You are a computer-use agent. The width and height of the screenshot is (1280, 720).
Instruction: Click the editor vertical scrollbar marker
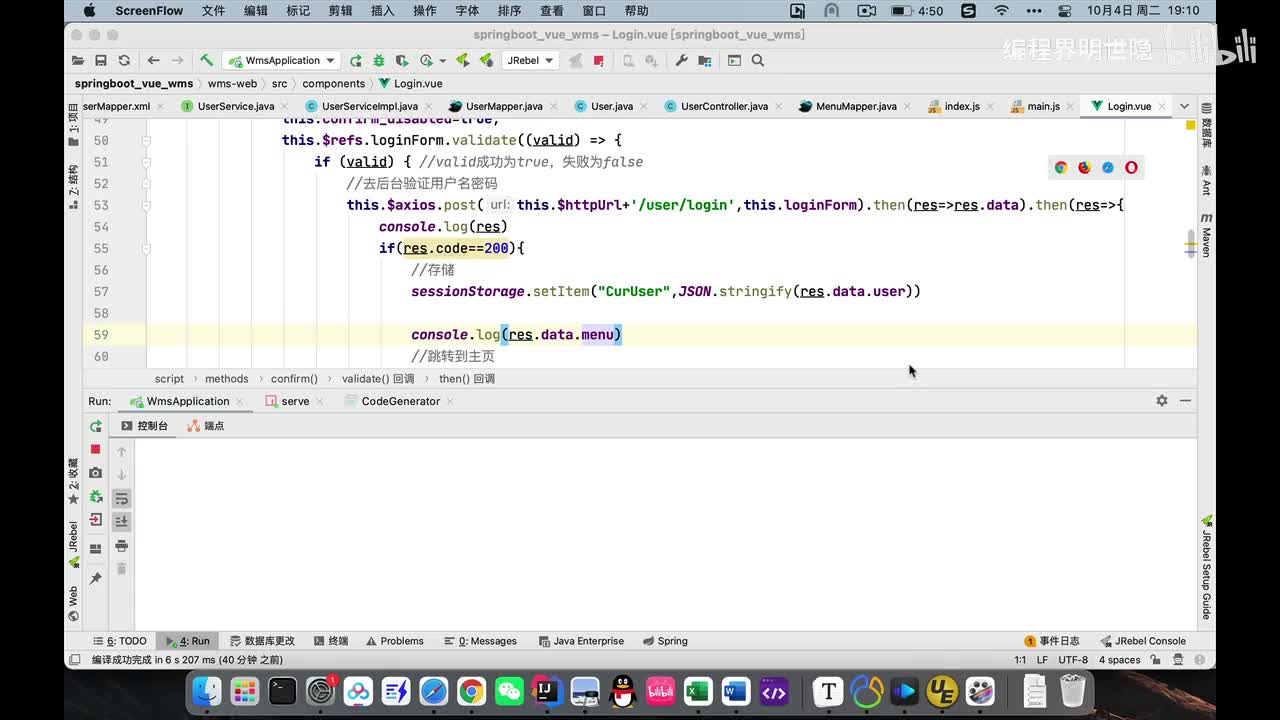pyautogui.click(x=1190, y=244)
